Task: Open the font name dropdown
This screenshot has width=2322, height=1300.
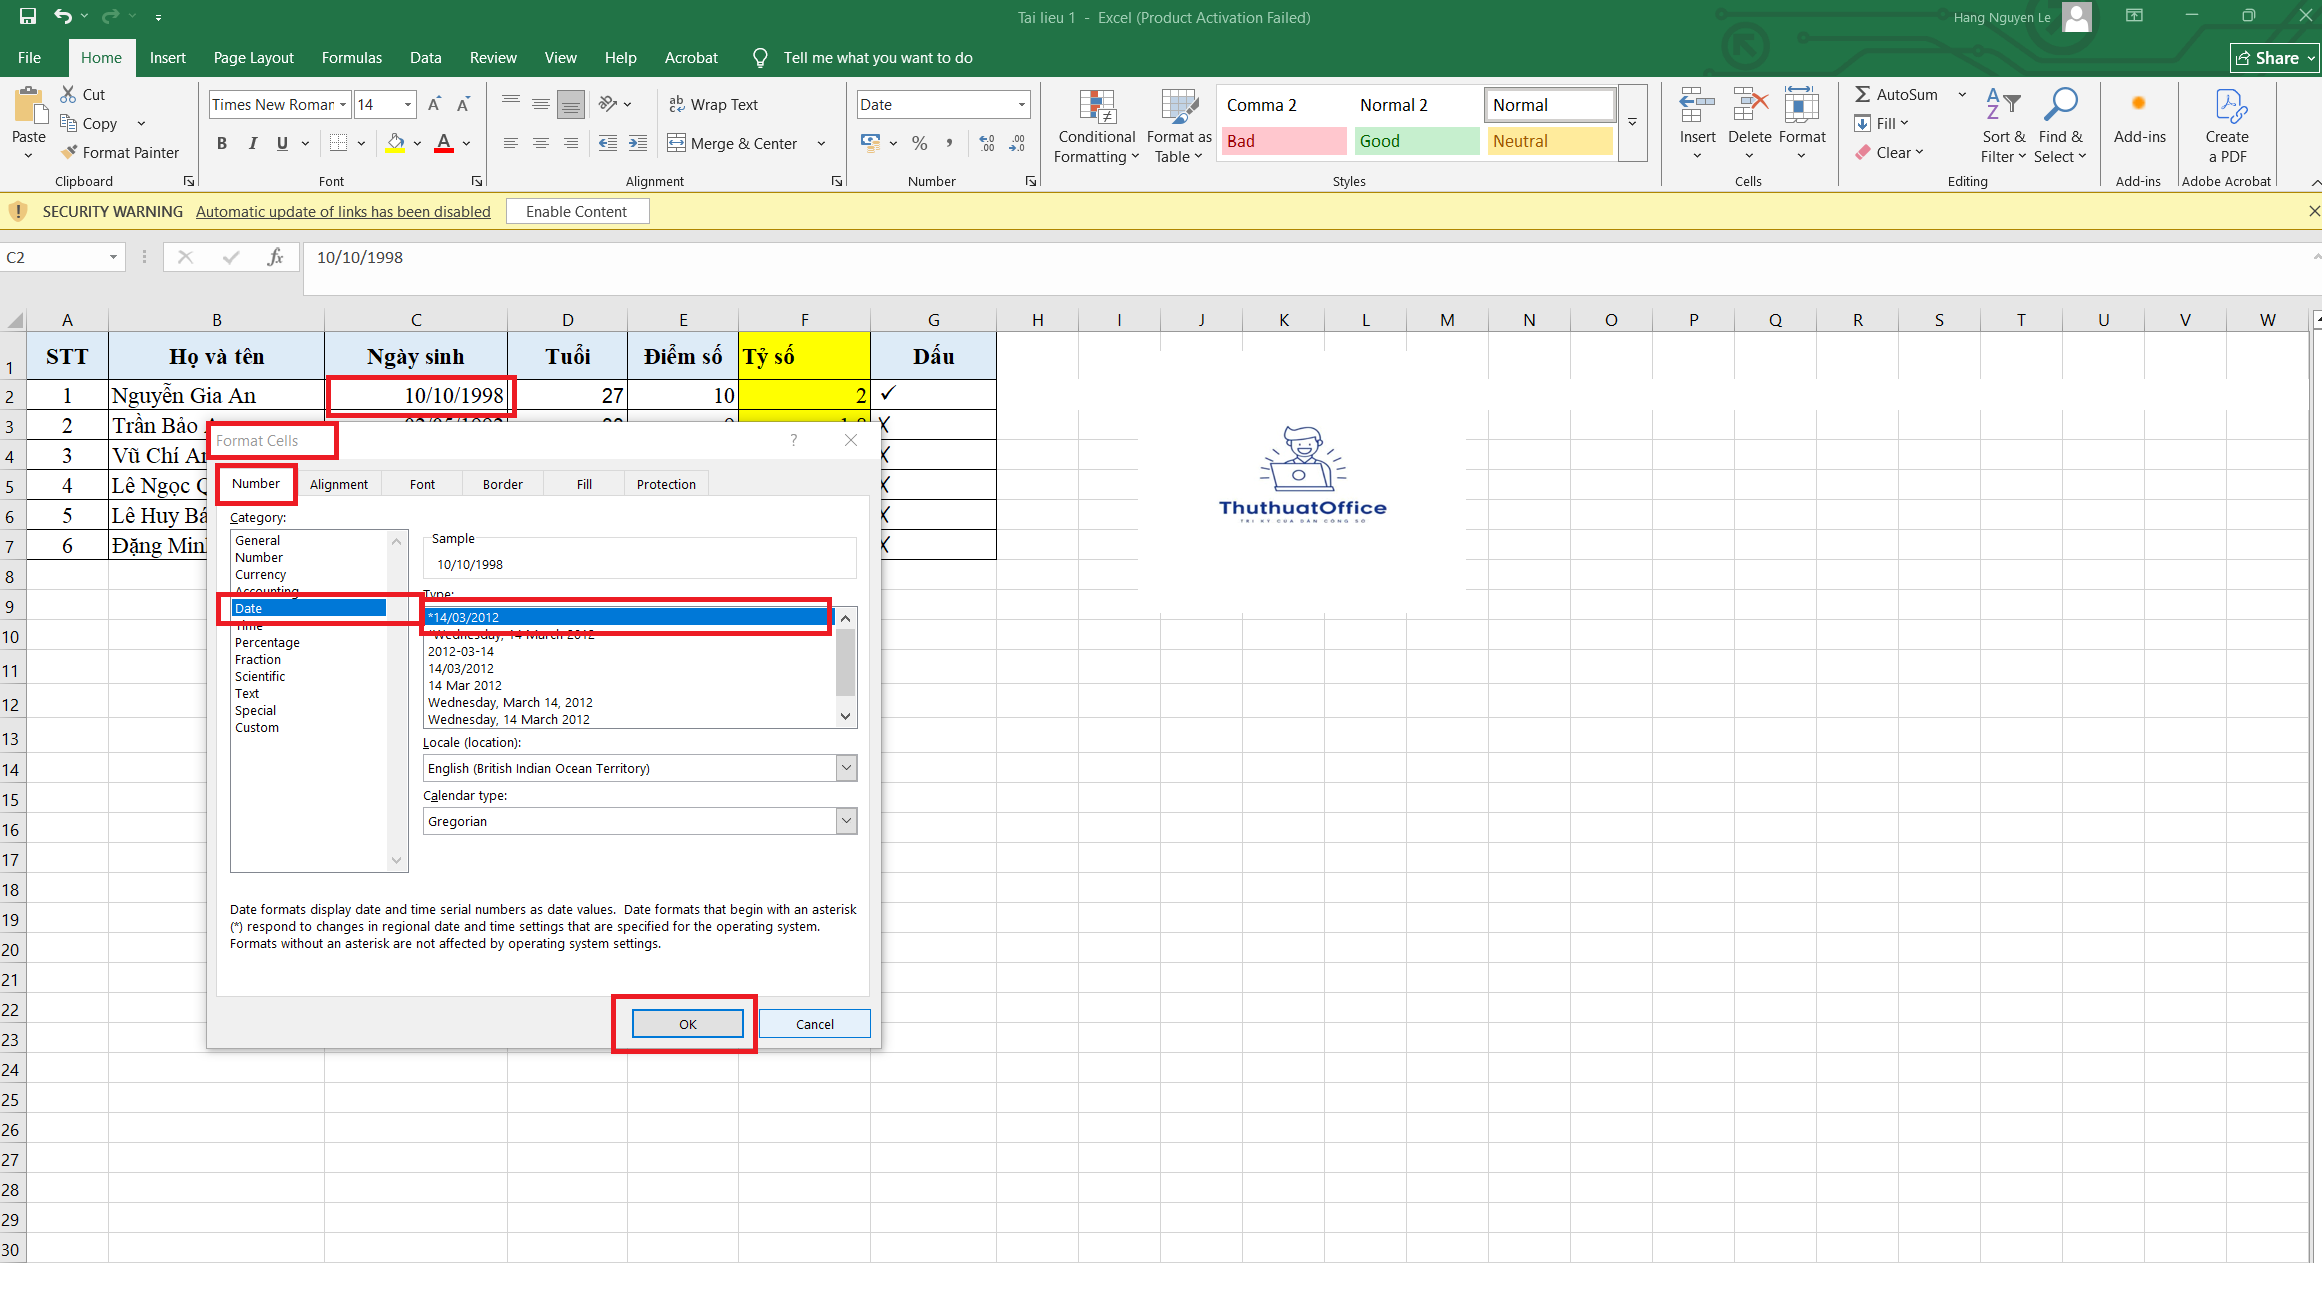Action: pyautogui.click(x=343, y=104)
